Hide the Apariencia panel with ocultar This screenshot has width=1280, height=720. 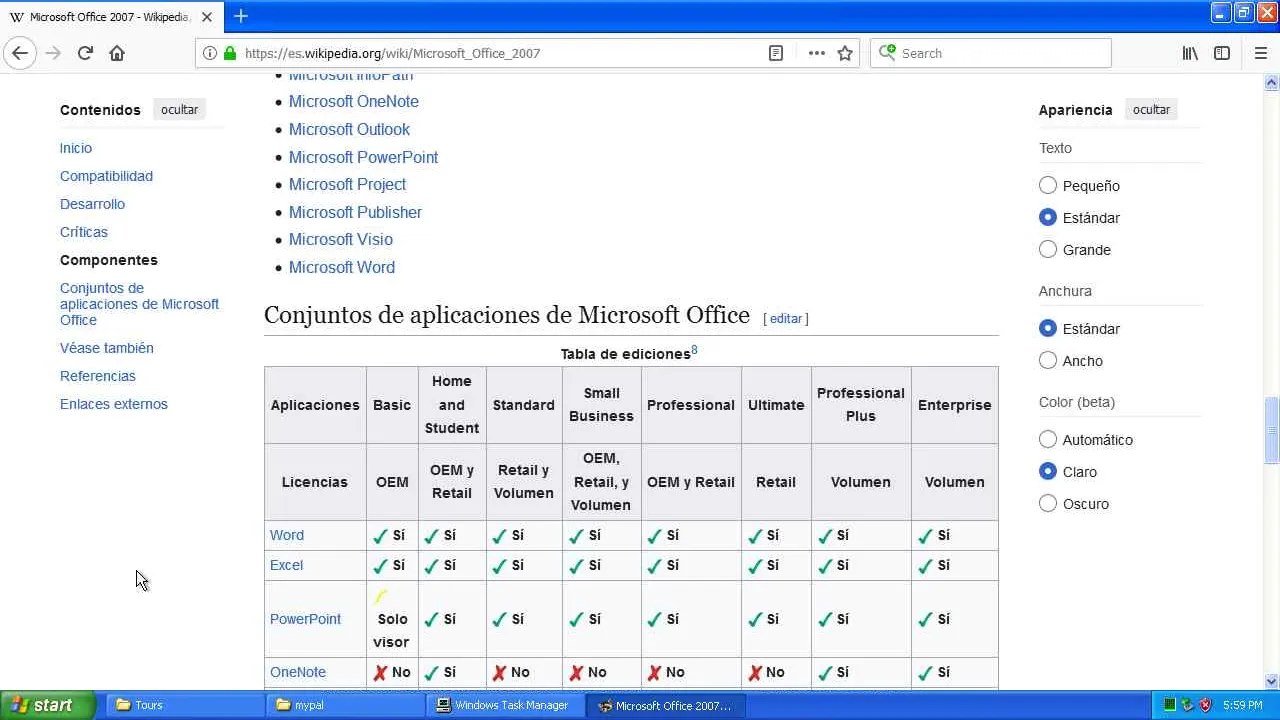[1151, 110]
